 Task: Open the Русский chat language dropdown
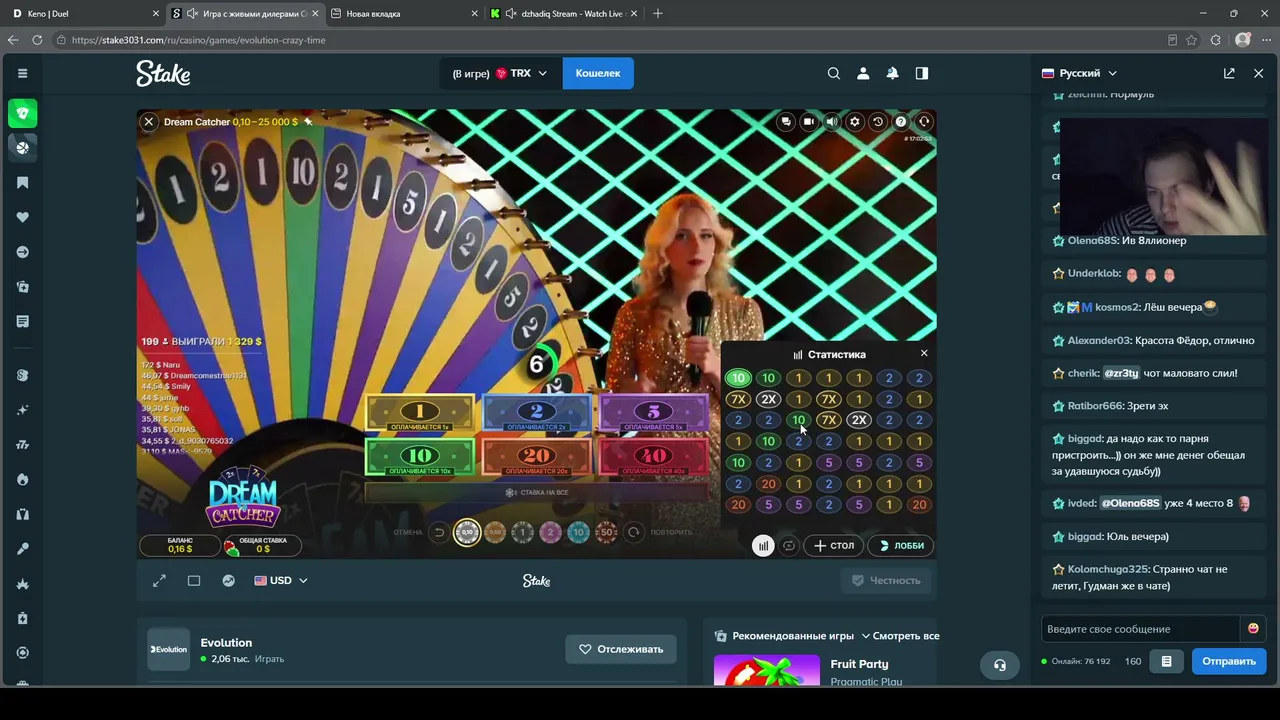click(1080, 73)
